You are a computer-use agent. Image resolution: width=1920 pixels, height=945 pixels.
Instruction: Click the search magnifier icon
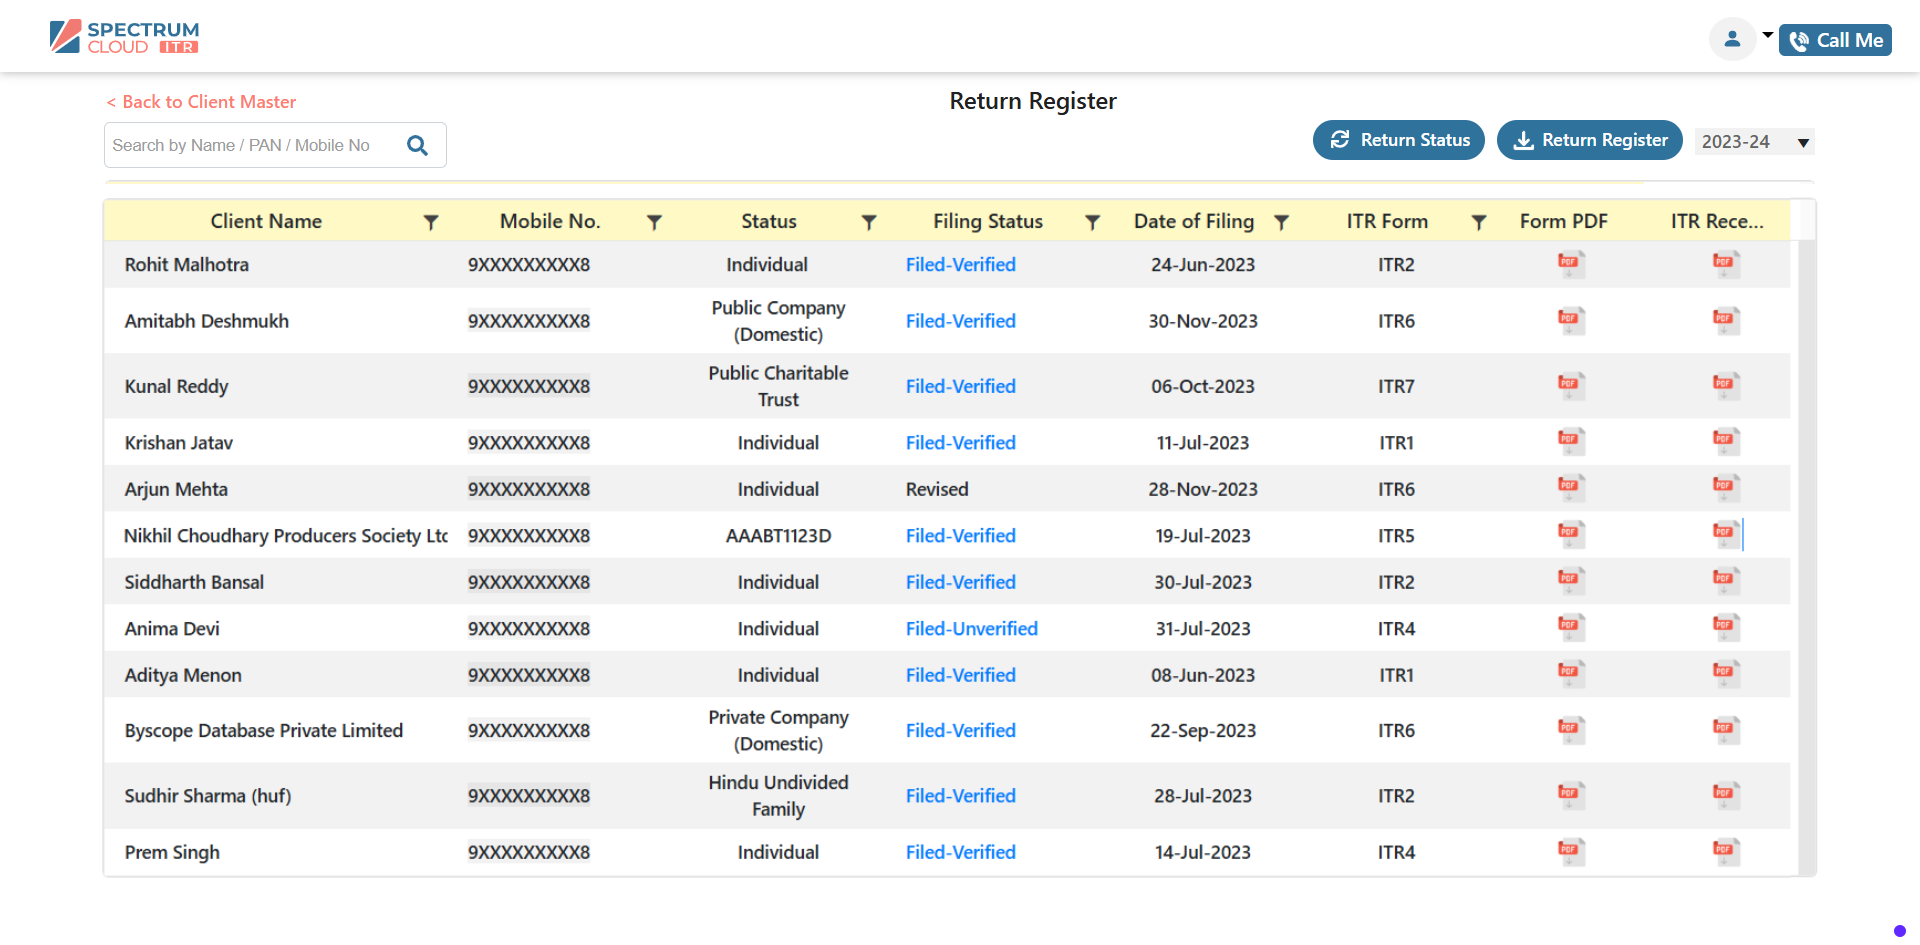pos(417,145)
